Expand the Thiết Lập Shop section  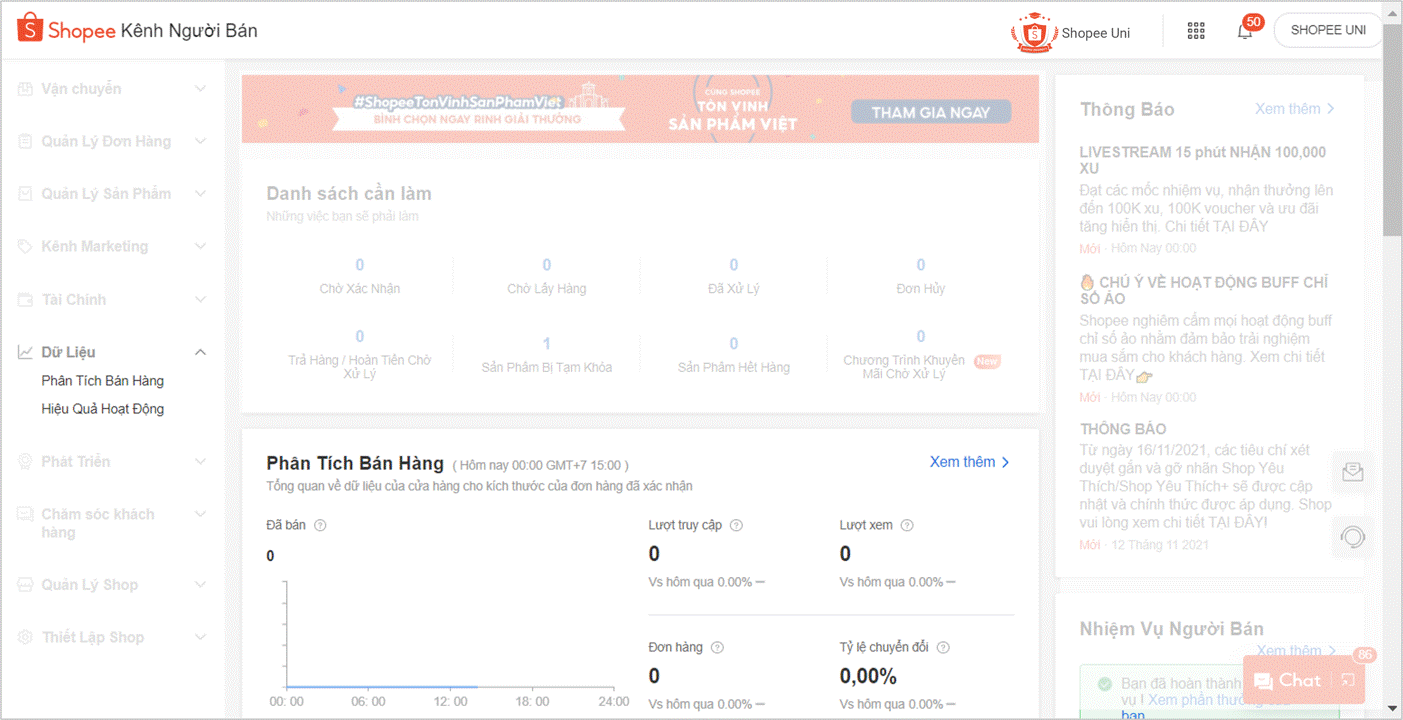pos(200,637)
